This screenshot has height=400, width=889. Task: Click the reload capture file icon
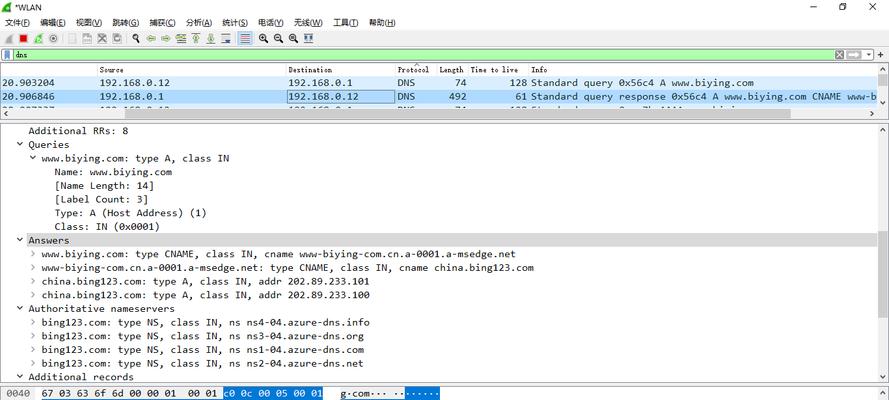[117, 39]
